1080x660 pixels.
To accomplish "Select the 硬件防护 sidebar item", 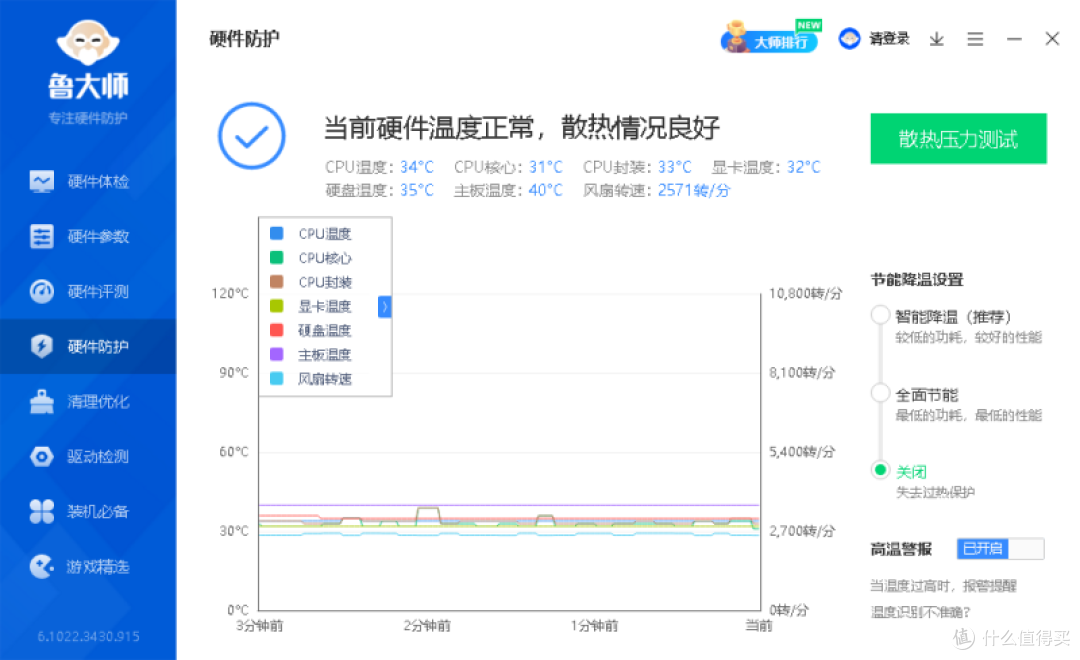I will click(x=88, y=347).
